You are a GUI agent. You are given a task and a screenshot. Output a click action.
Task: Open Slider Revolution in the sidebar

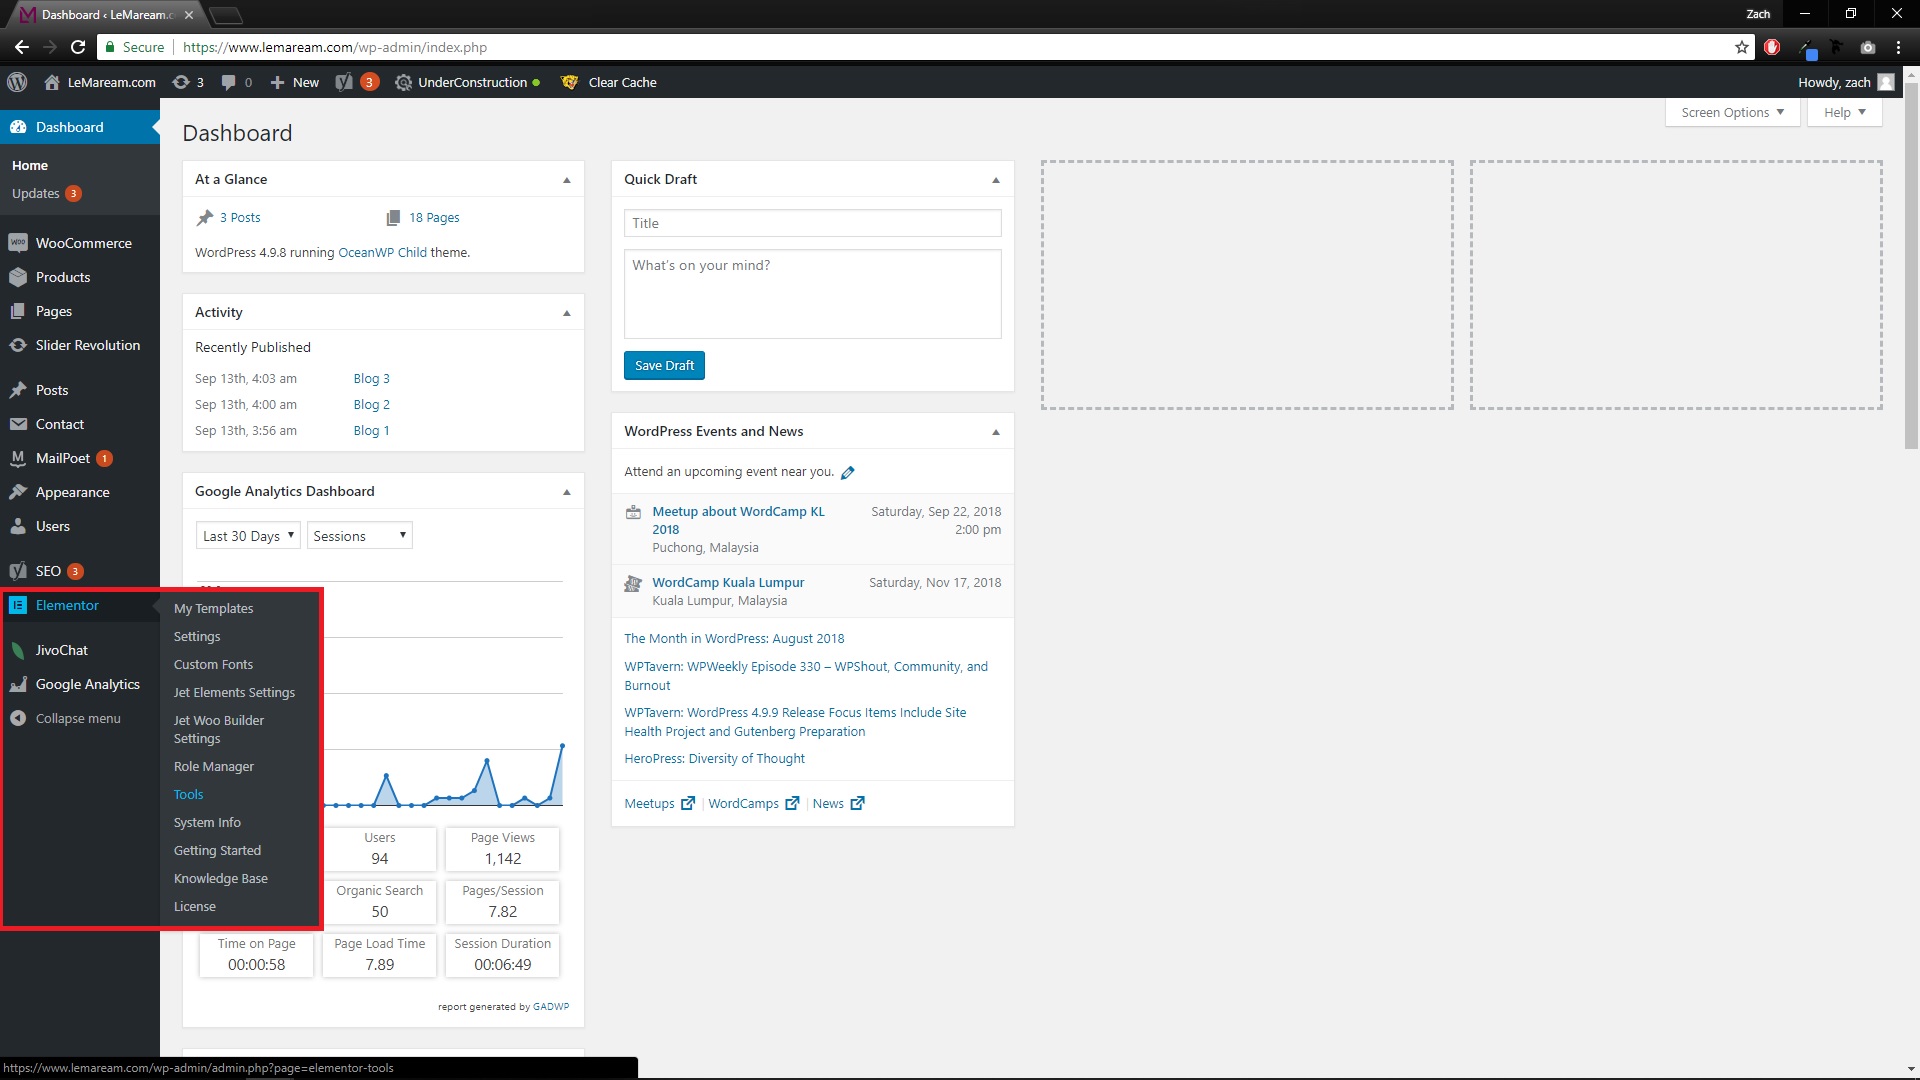[80, 345]
